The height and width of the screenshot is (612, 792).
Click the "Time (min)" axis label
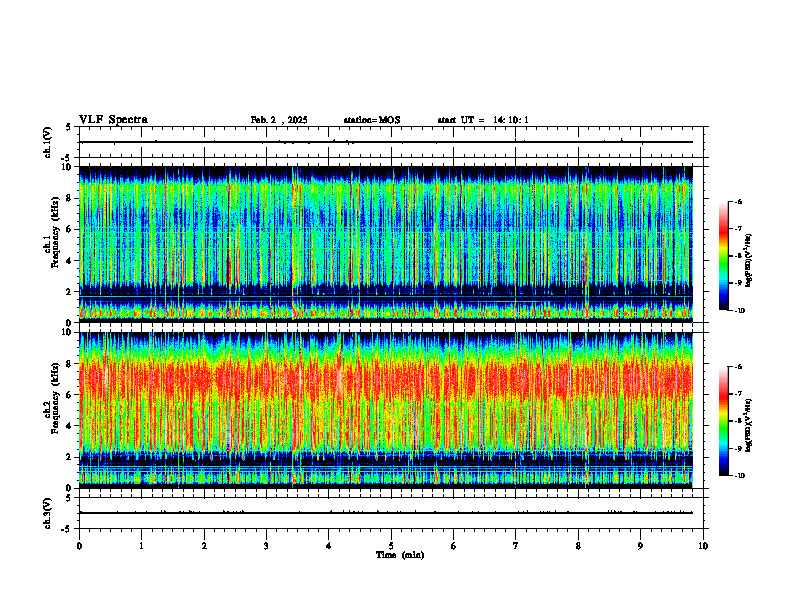pyautogui.click(x=400, y=555)
